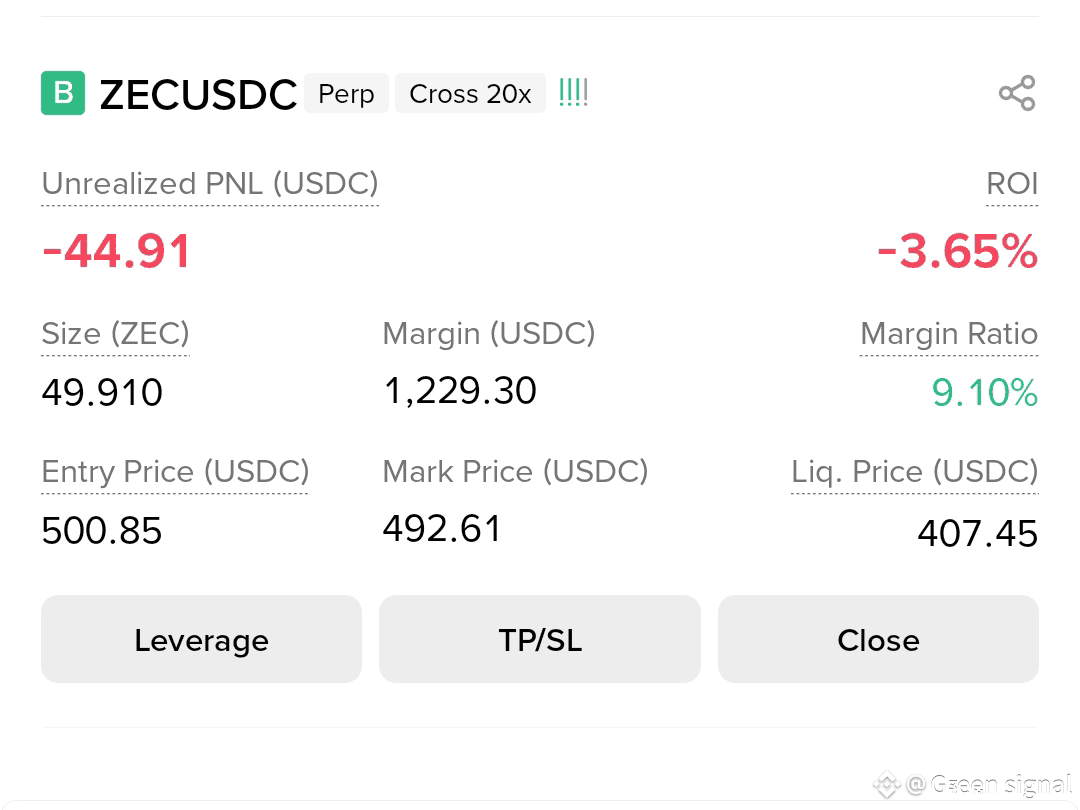Tap the Size (ZEC) label
This screenshot has height=810, width=1080.
point(115,334)
